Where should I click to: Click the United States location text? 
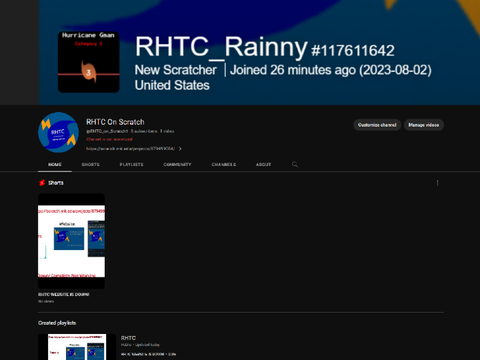(x=172, y=85)
